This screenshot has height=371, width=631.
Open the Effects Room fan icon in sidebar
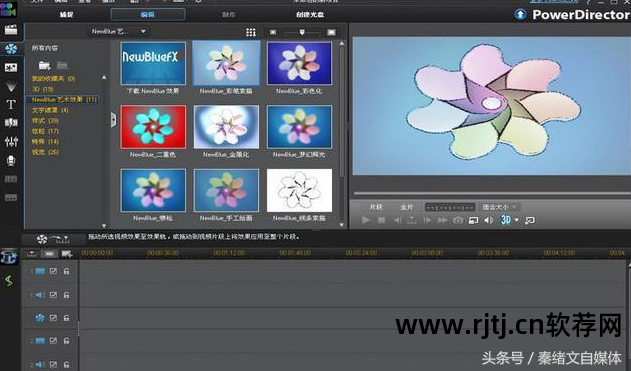tap(11, 49)
